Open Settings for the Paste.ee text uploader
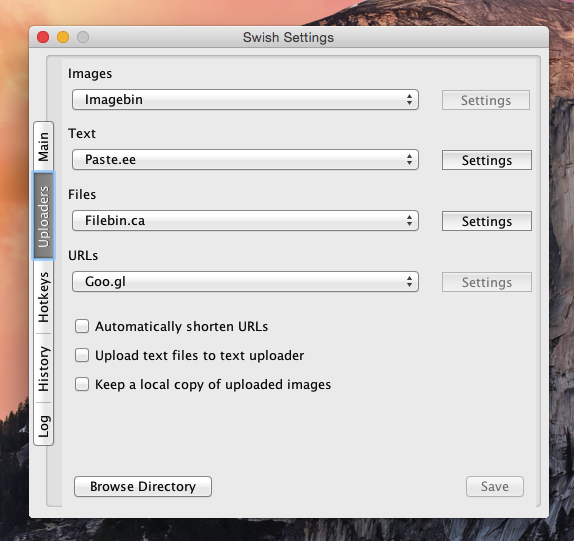Screen dimensions: 574x541 [487, 160]
